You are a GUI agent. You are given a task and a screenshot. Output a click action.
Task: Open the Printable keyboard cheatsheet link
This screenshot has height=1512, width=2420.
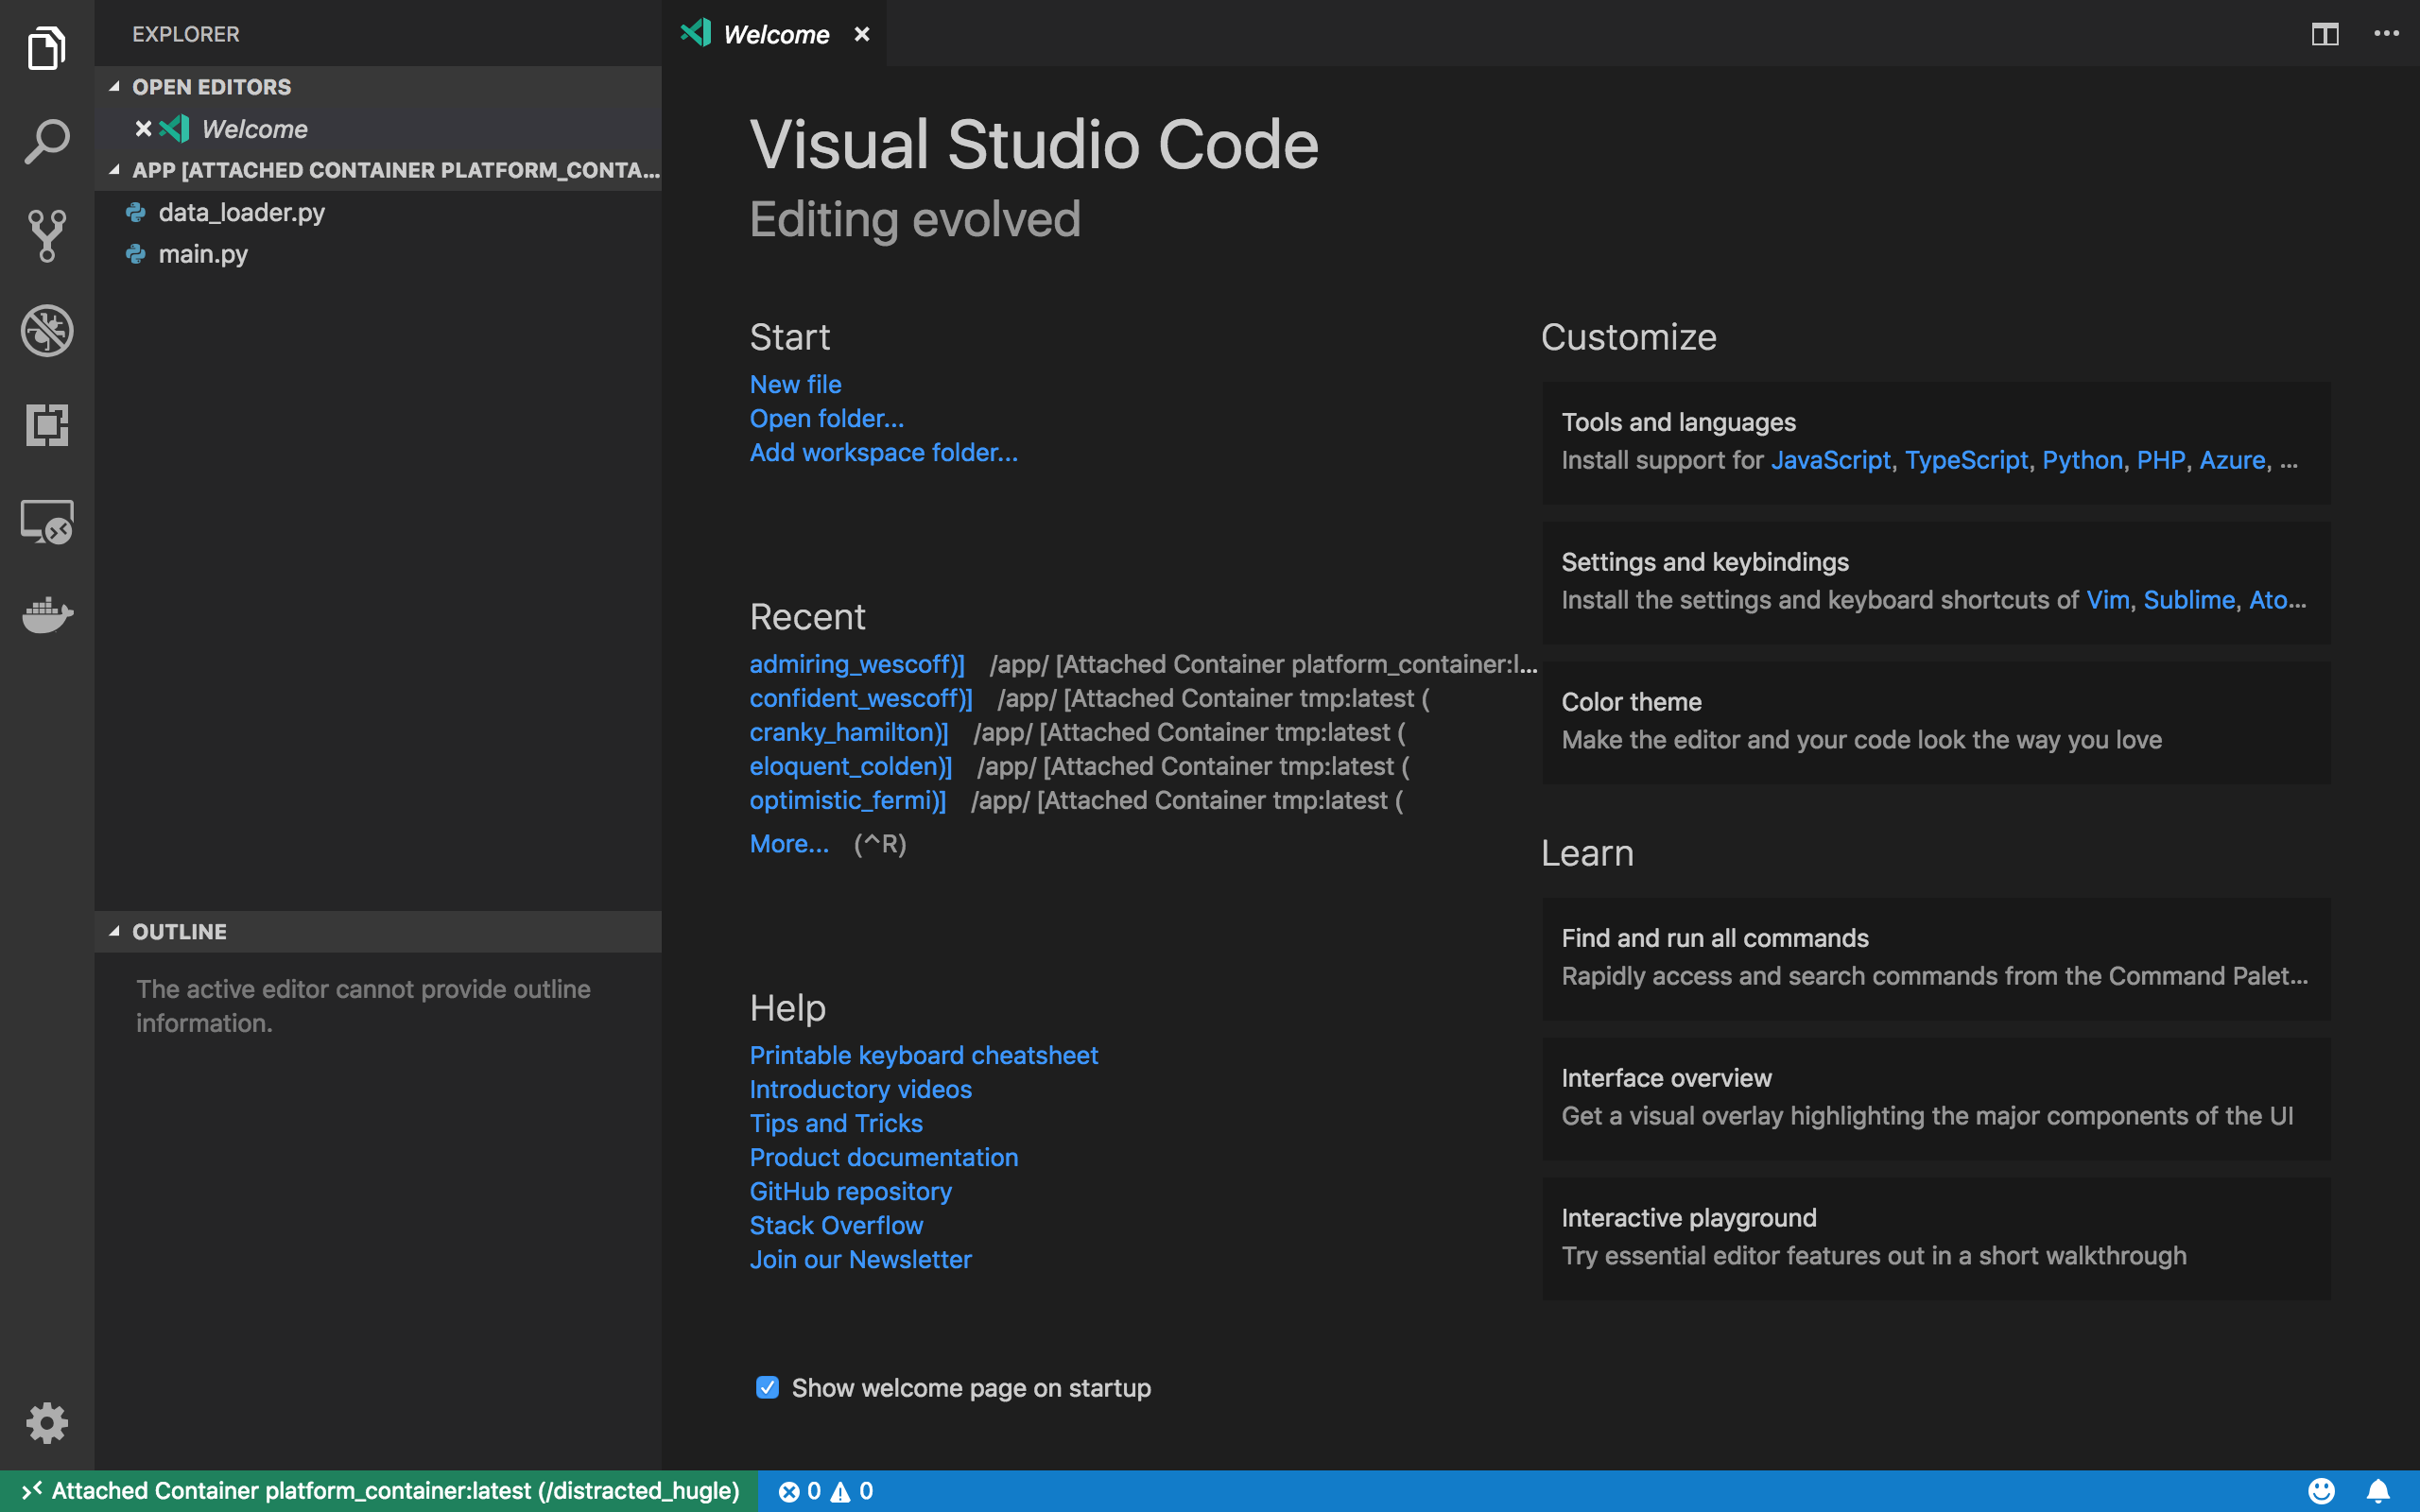[x=923, y=1055]
